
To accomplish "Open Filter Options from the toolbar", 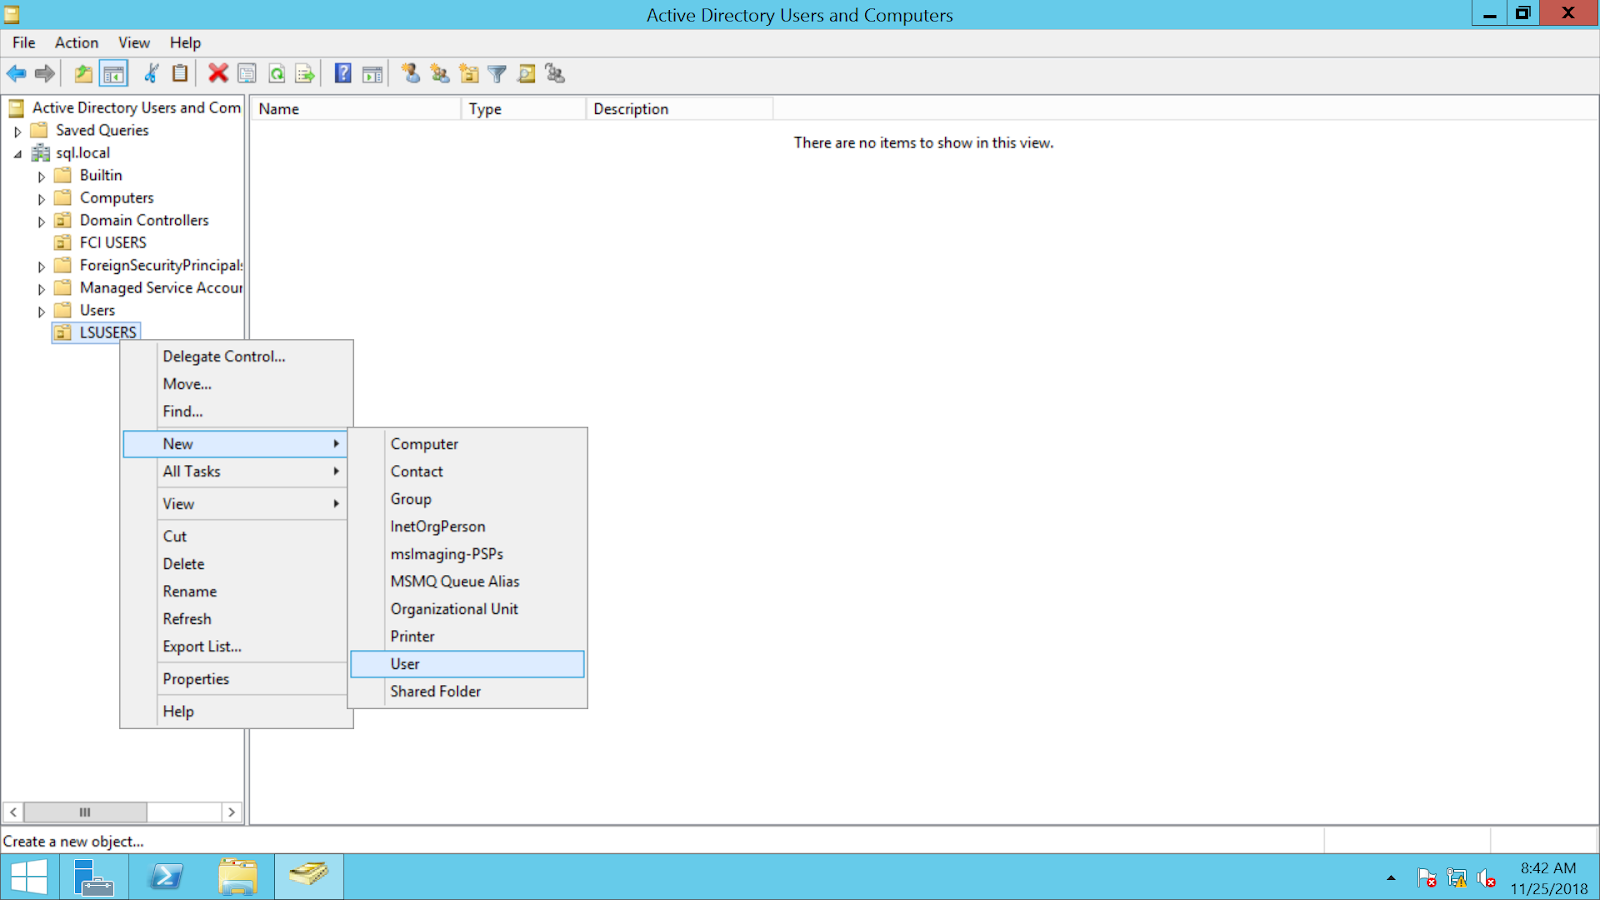I will point(497,73).
